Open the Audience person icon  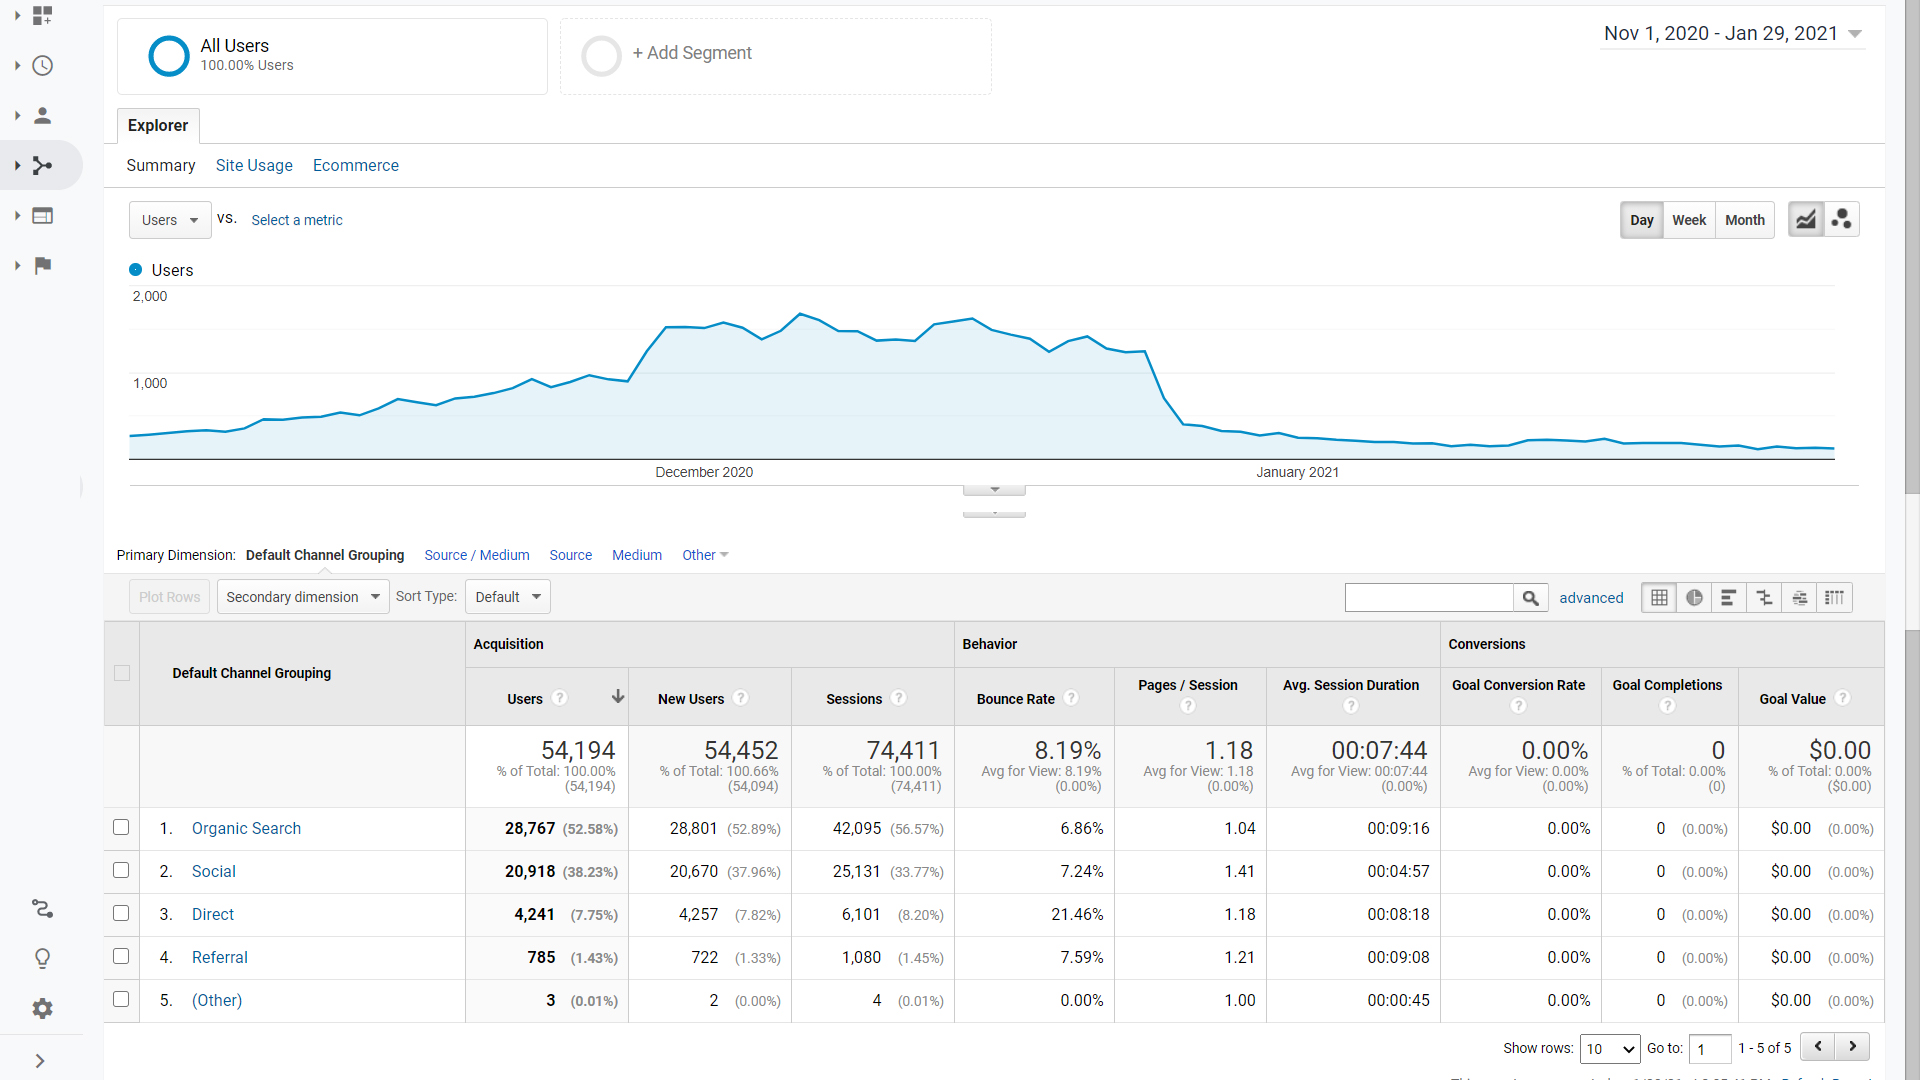(42, 116)
